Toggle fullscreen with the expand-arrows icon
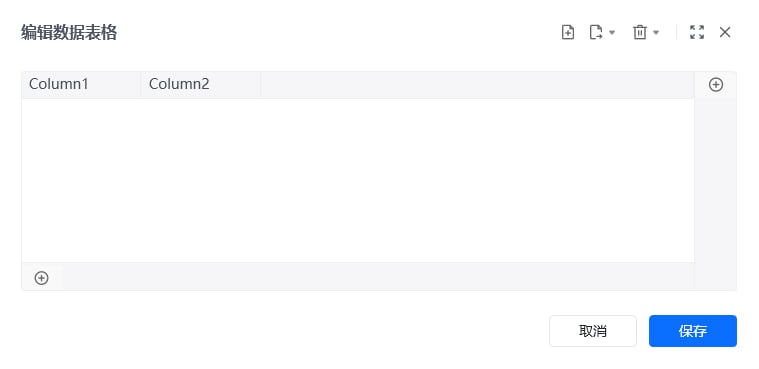The height and width of the screenshot is (369, 759). [x=697, y=32]
